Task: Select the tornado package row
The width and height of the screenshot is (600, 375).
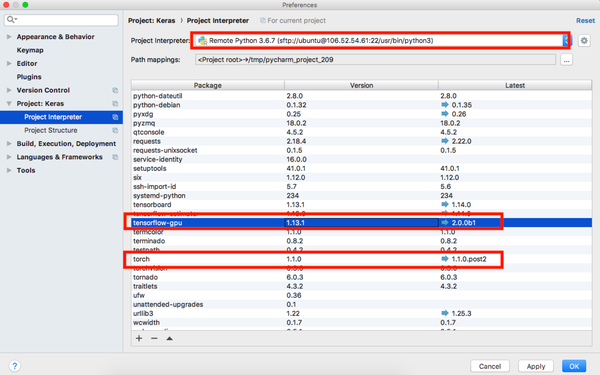Action: pos(362,277)
